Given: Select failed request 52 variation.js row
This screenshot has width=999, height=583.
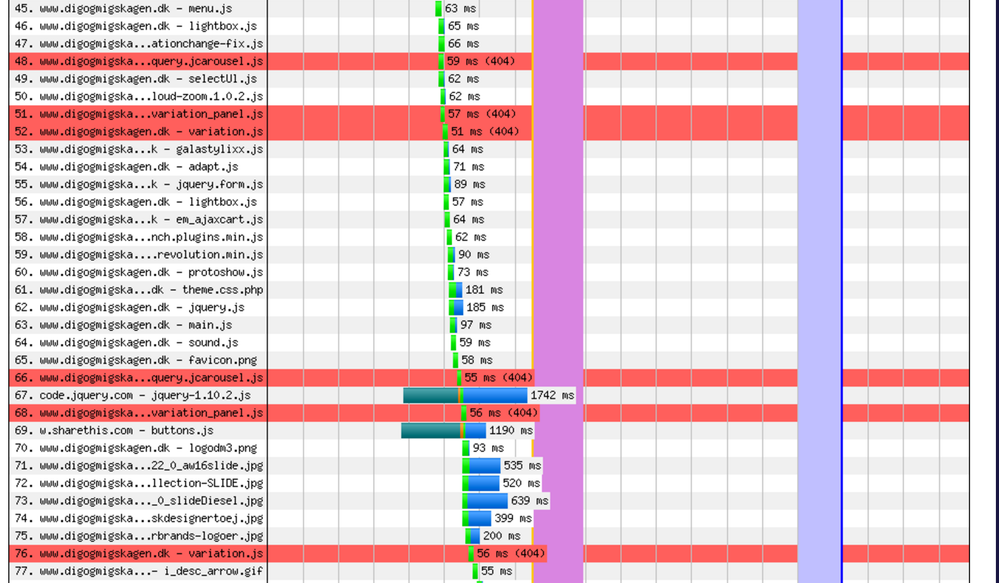Looking at the screenshot, I should click(139, 131).
